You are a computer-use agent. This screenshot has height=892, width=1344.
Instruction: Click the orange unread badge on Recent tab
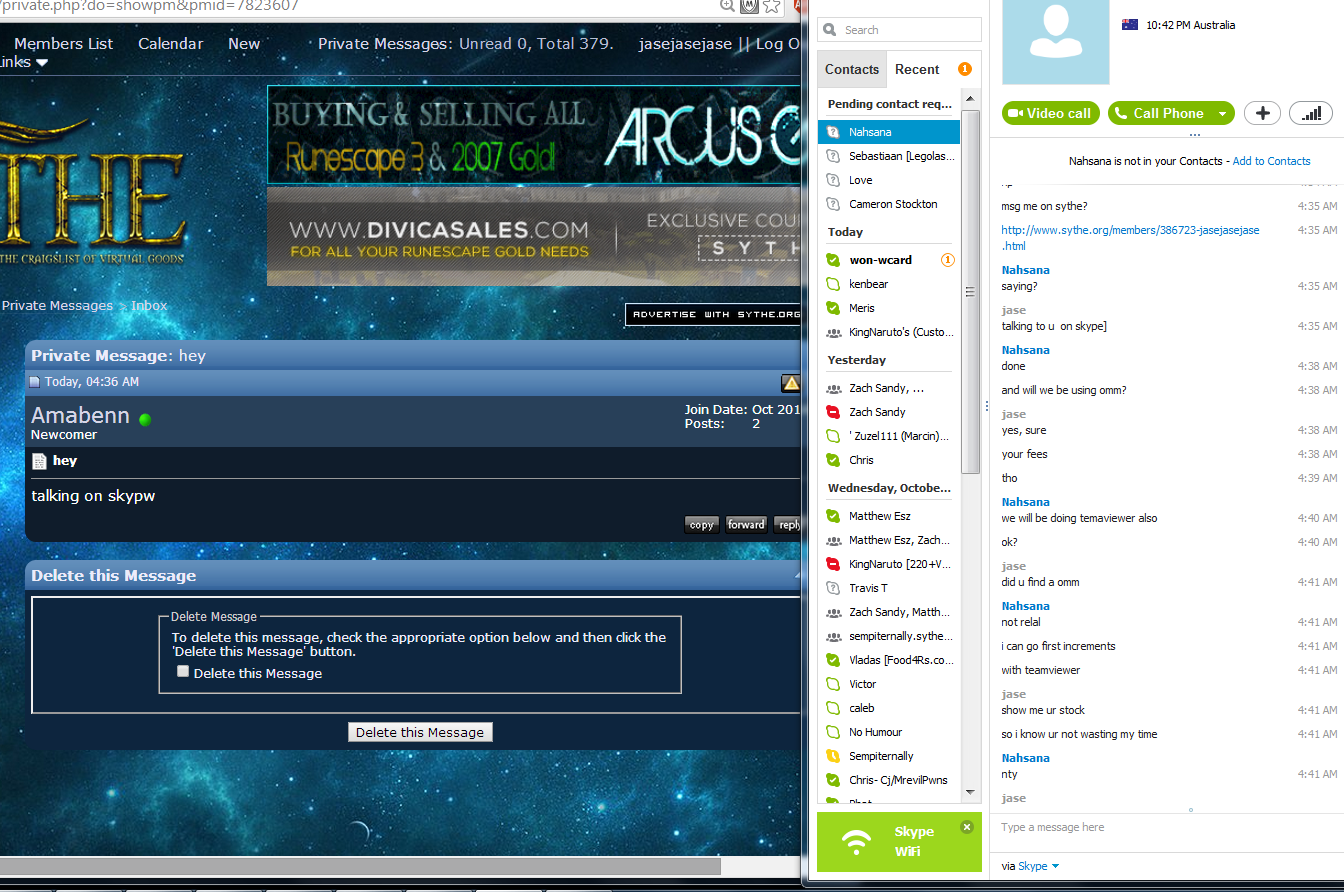964,69
